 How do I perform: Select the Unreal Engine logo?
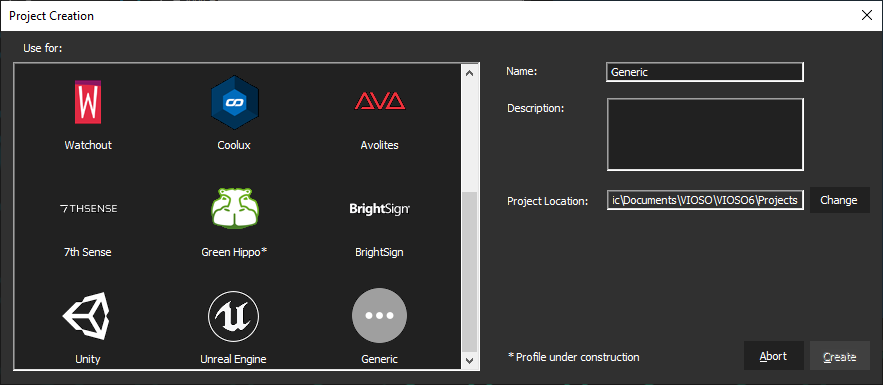(233, 316)
